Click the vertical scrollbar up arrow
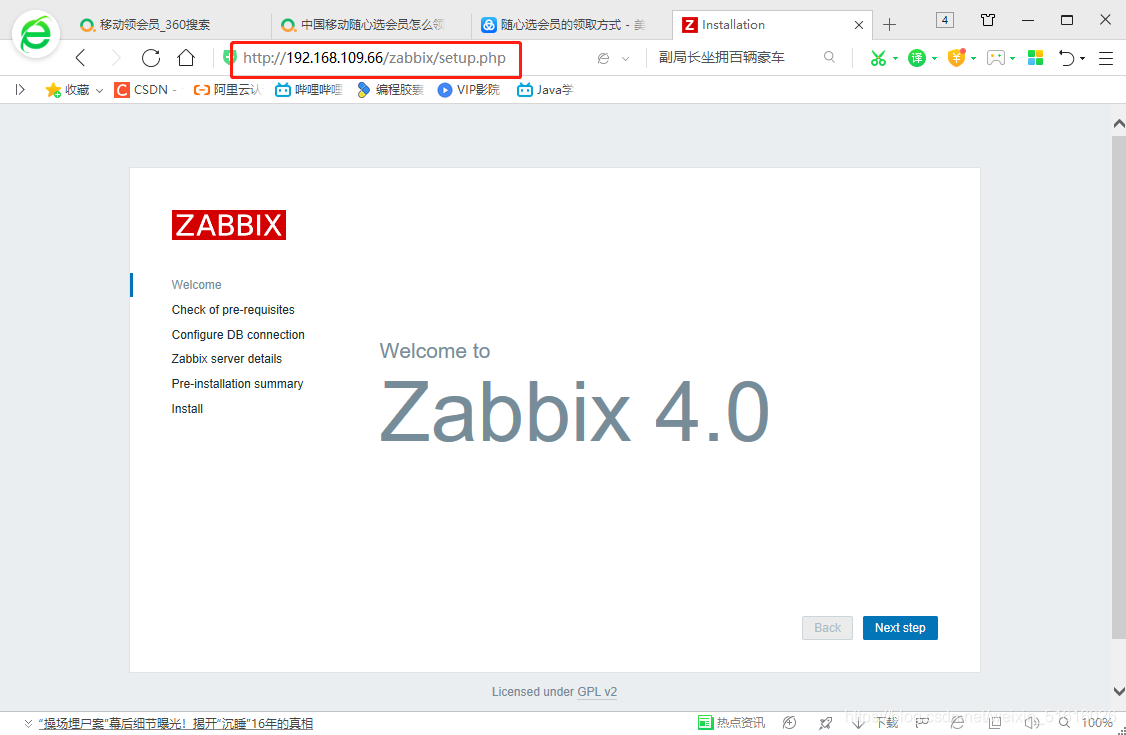Image resolution: width=1126 pixels, height=735 pixels. click(1119, 124)
